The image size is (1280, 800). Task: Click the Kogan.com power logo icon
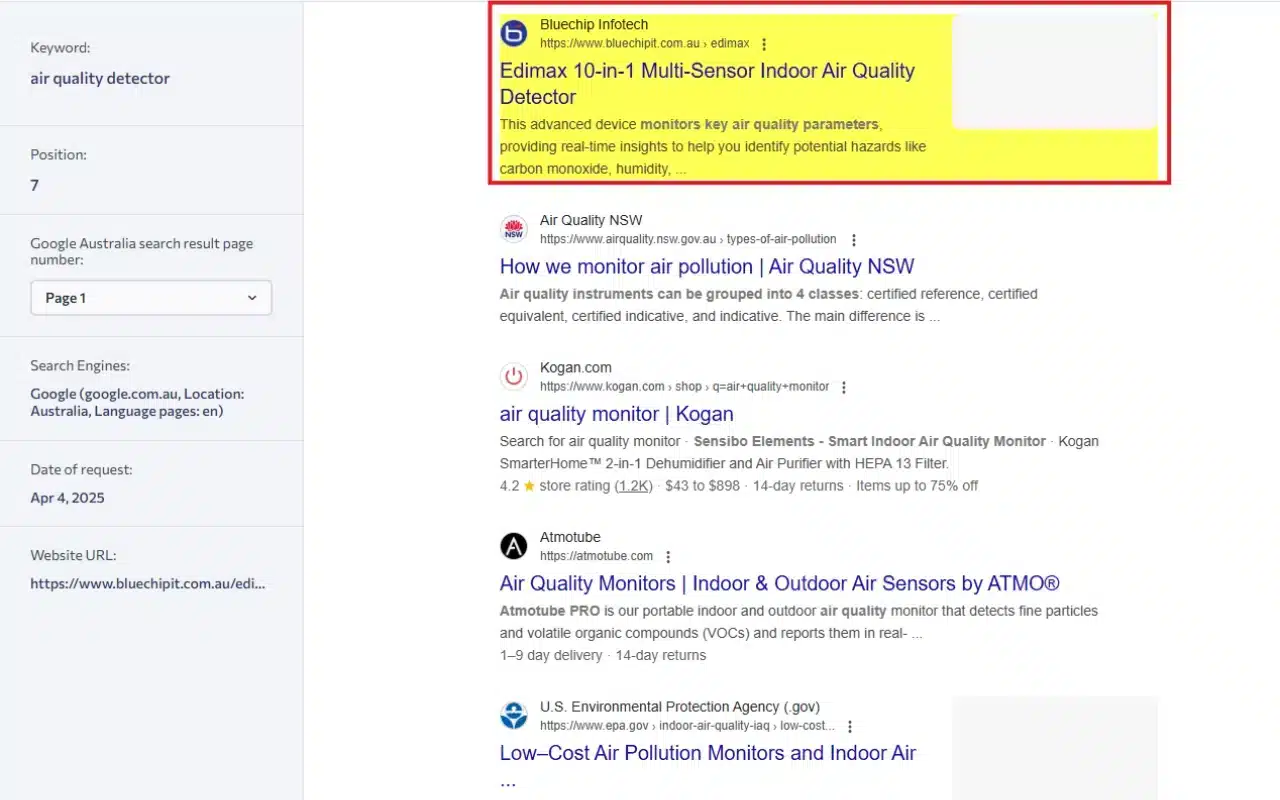514,377
